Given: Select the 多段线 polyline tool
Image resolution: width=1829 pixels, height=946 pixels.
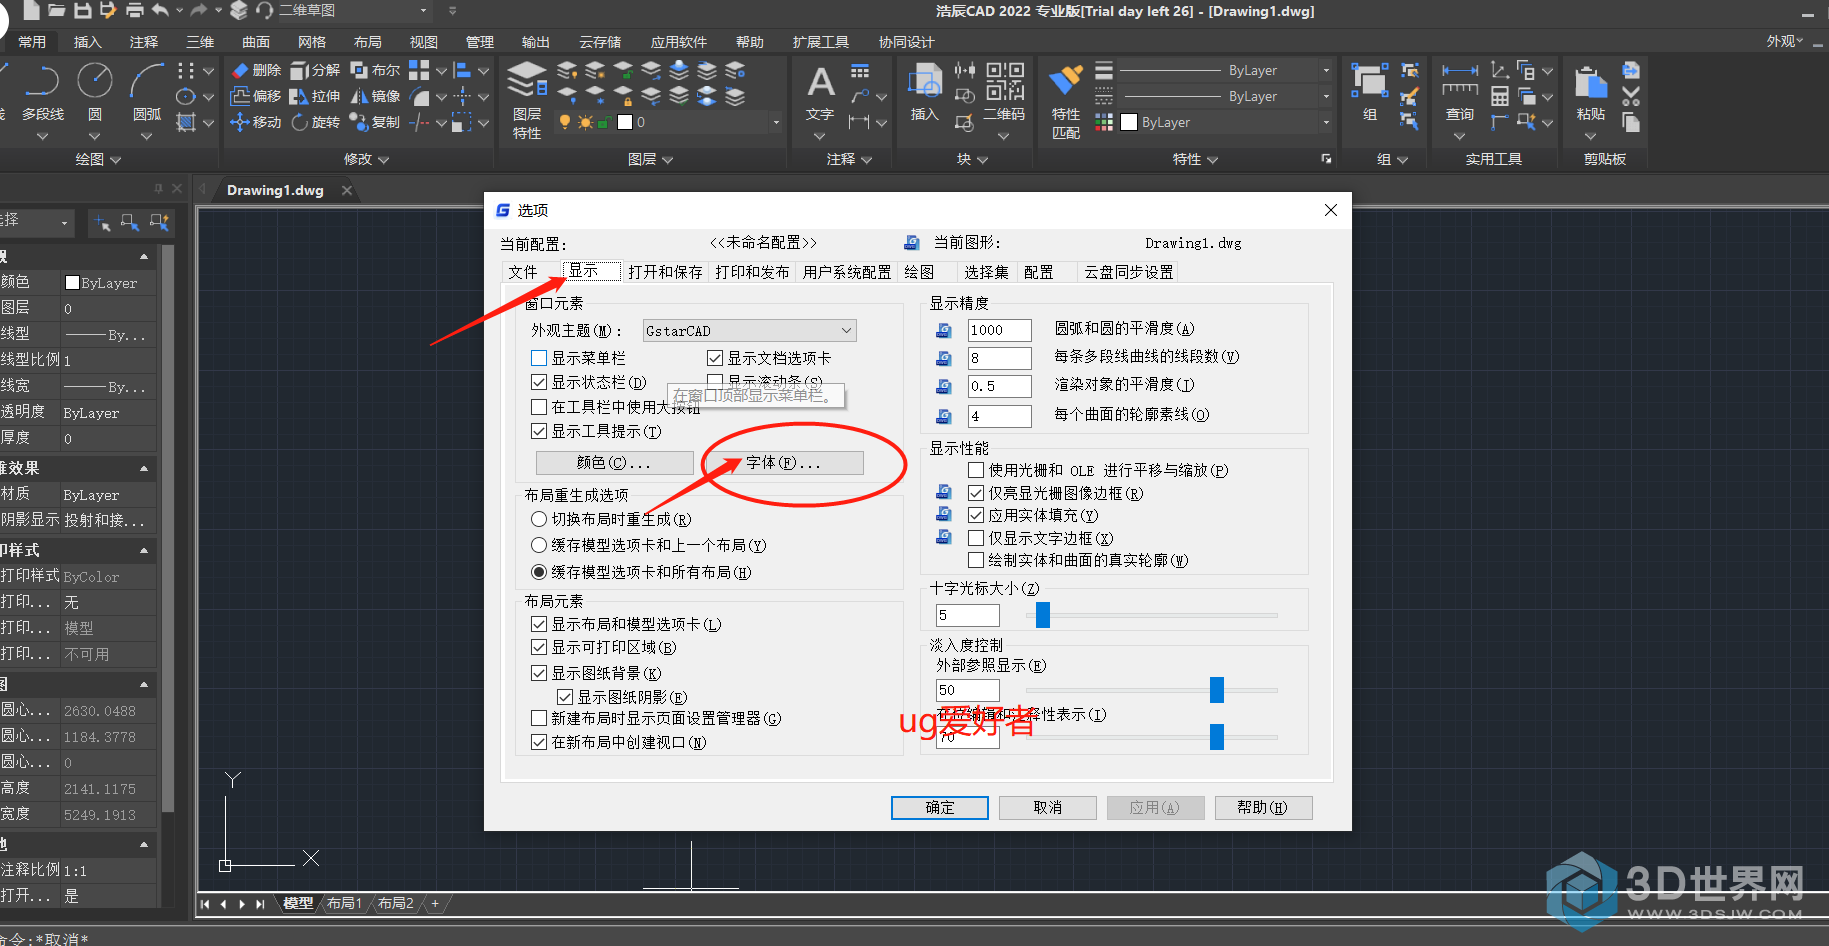Looking at the screenshot, I should click(42, 93).
